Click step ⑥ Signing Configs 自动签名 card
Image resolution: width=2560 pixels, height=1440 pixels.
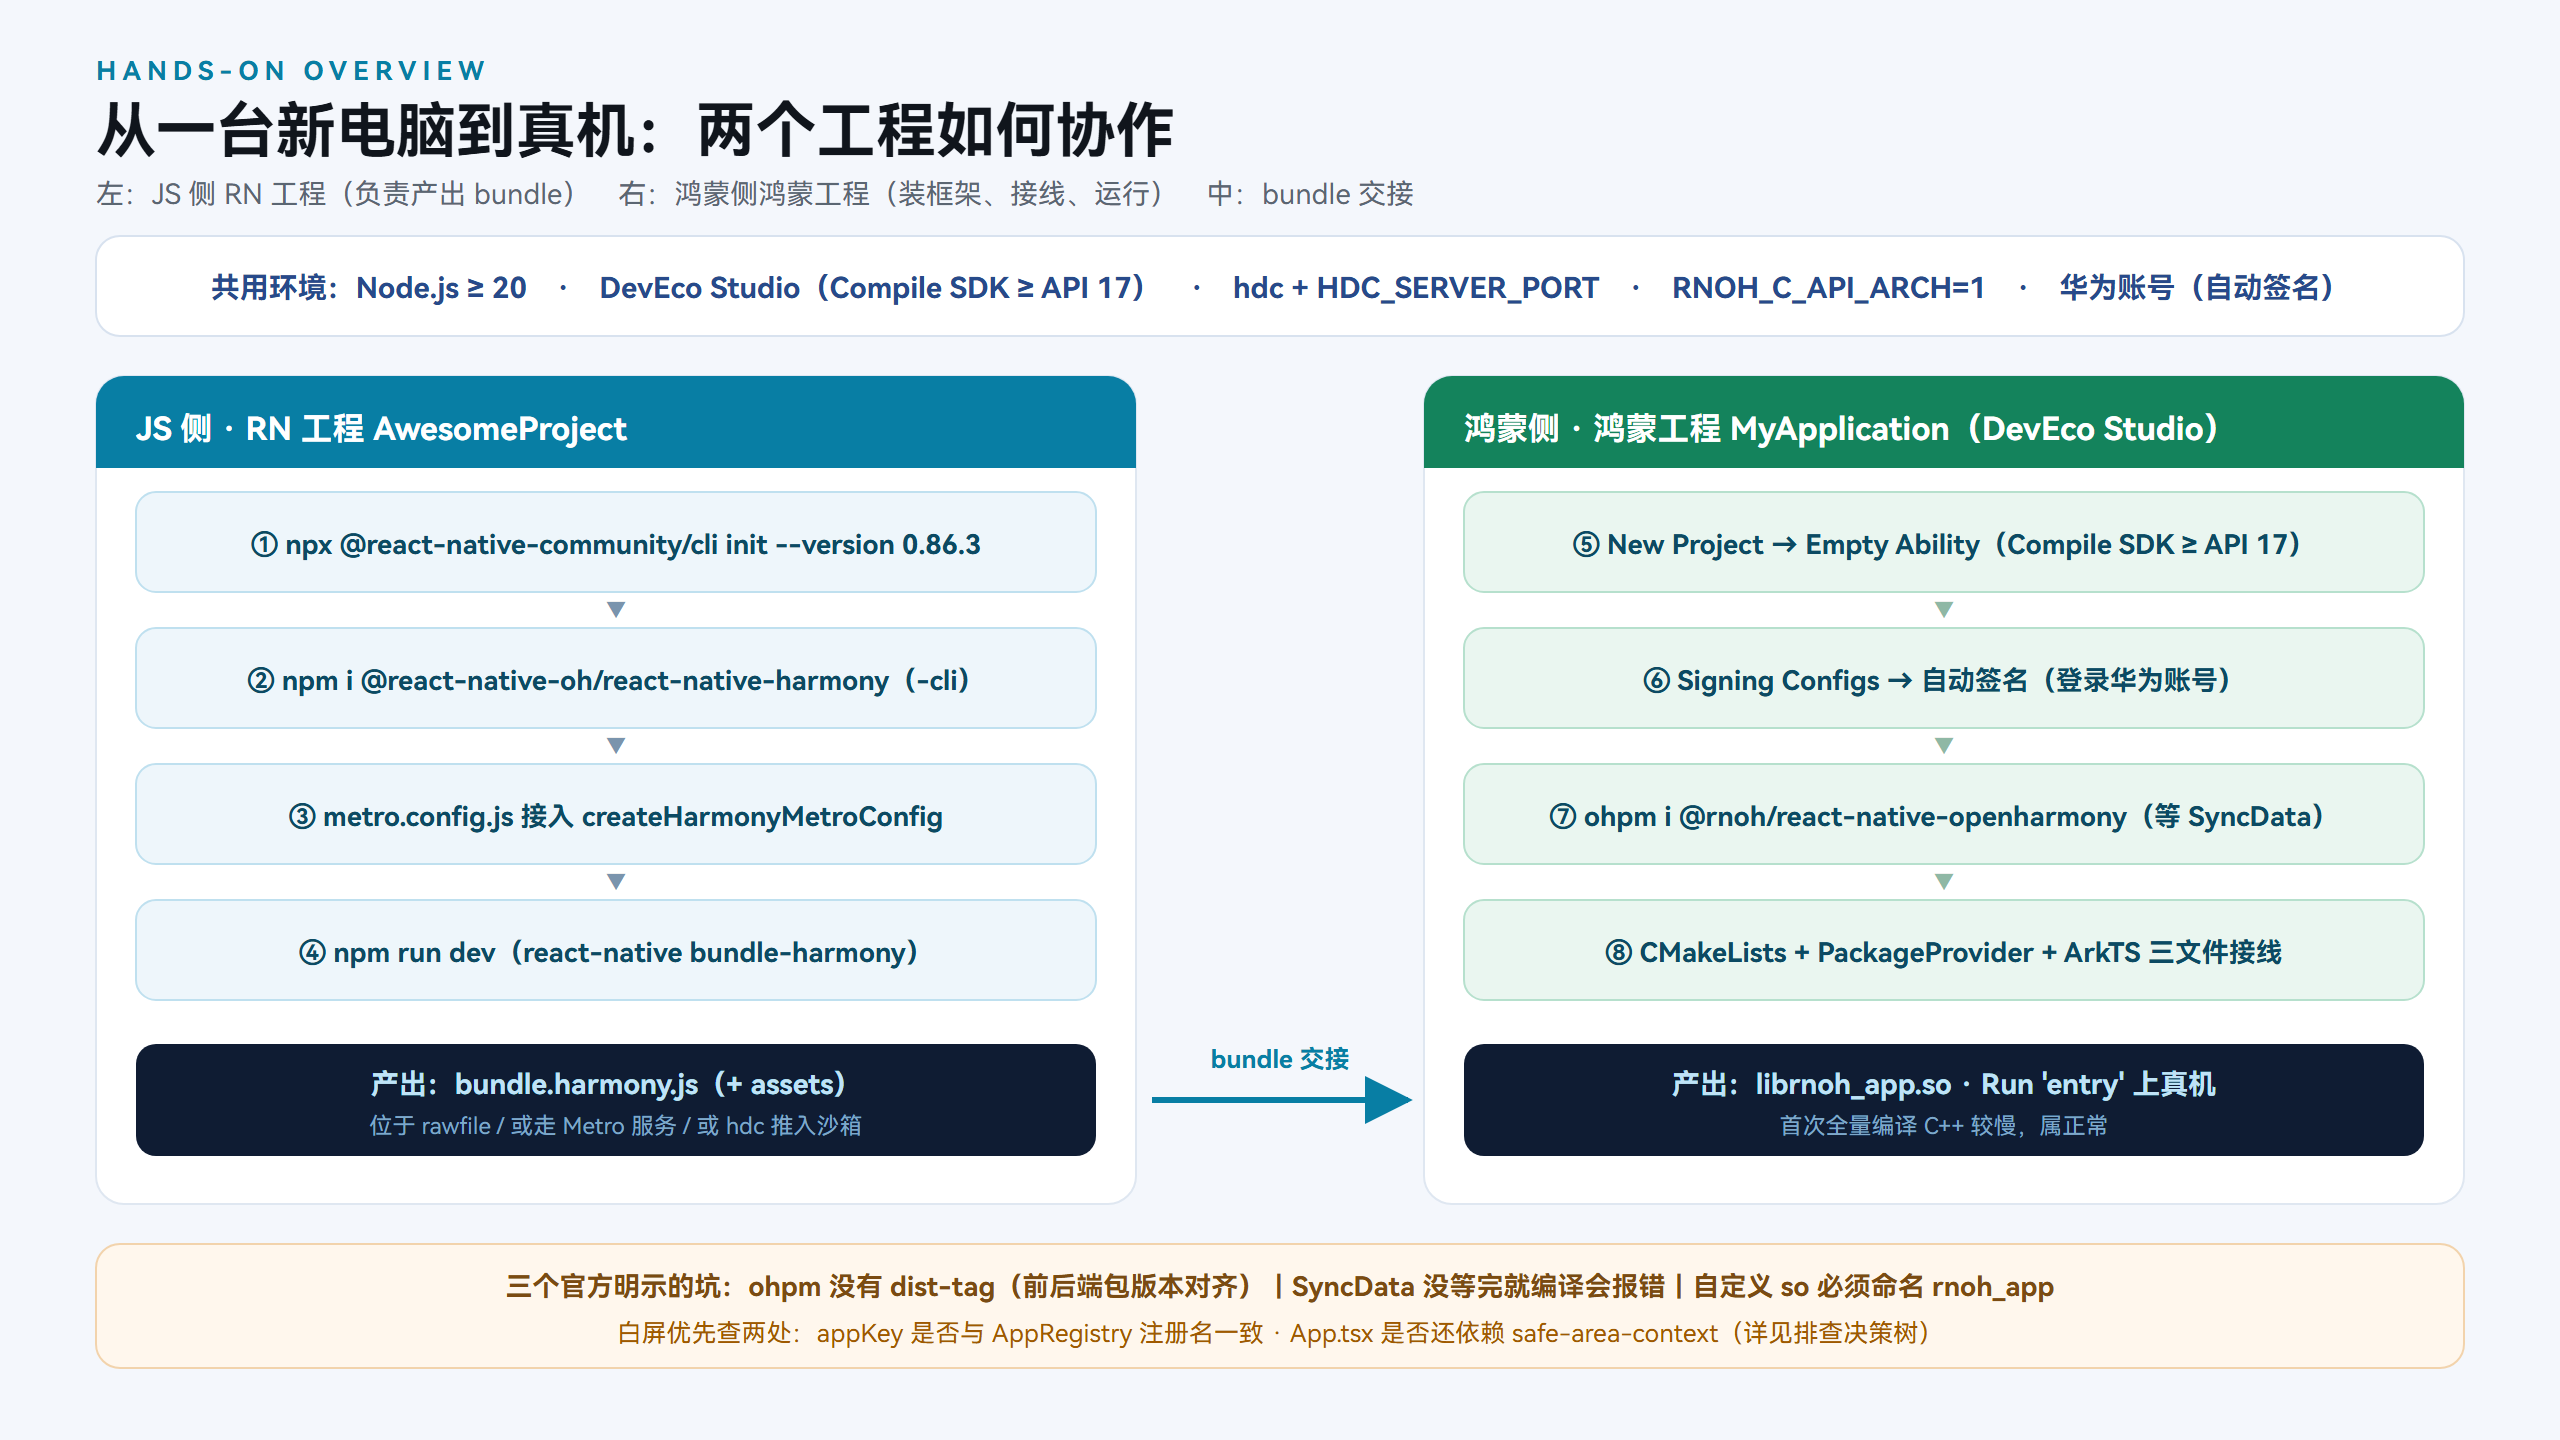[1944, 678]
